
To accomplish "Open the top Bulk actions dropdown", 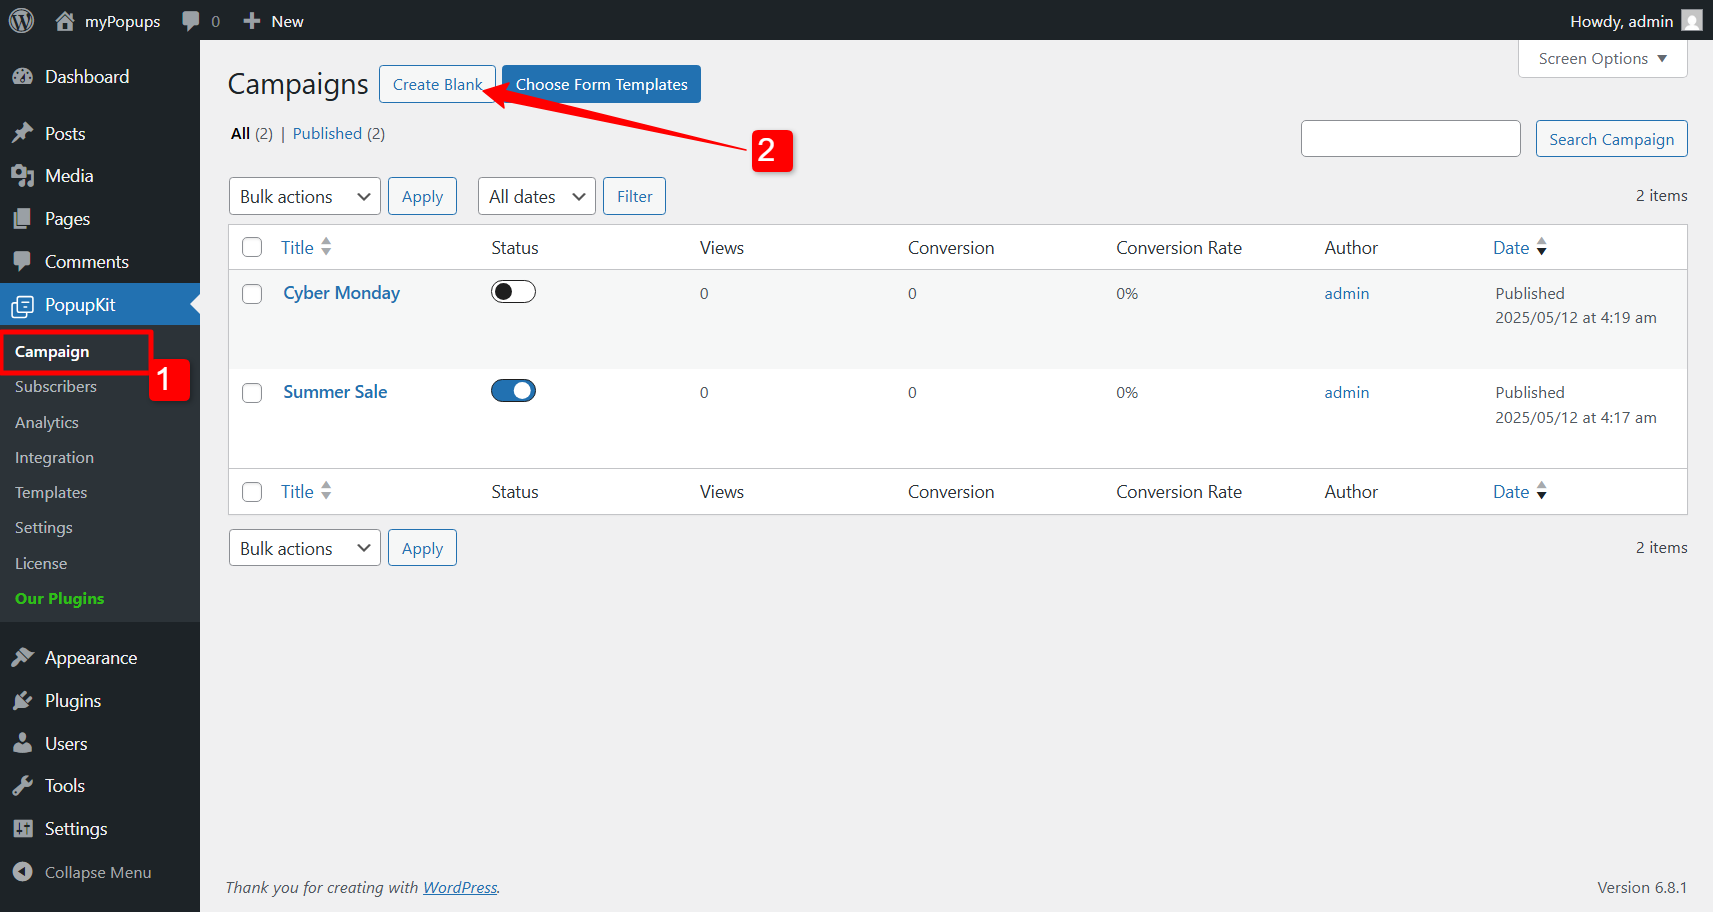I will (305, 196).
